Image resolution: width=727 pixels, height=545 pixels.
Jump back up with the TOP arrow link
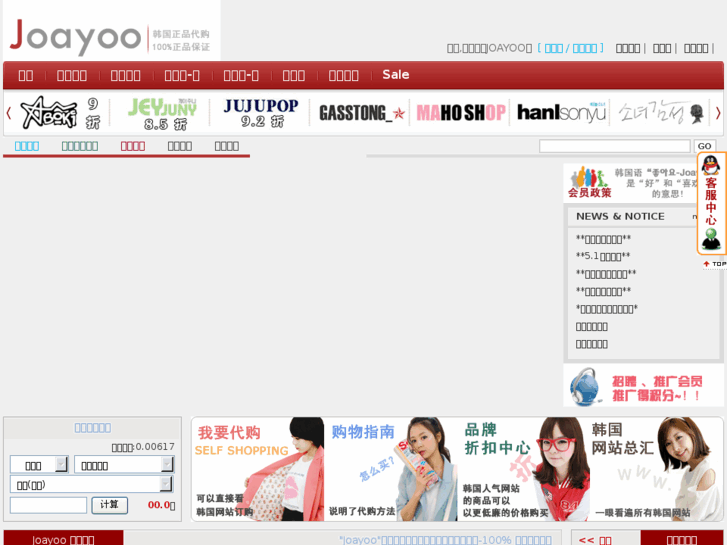click(714, 264)
